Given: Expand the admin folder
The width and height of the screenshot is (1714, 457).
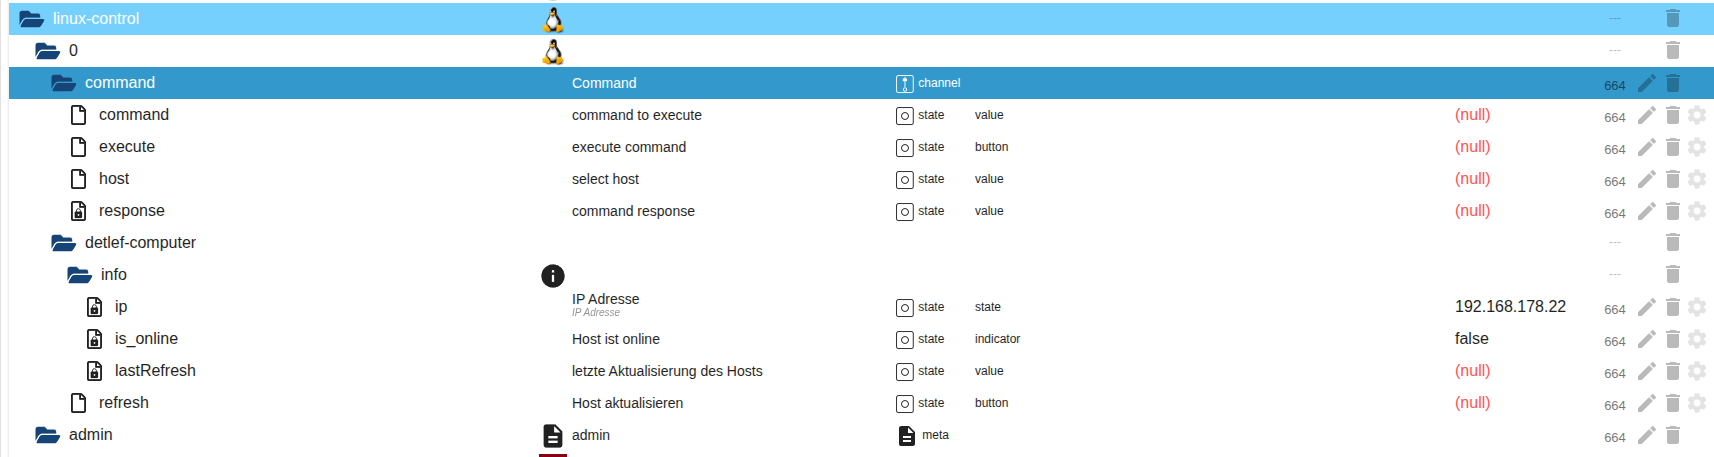Looking at the screenshot, I should coord(47,435).
